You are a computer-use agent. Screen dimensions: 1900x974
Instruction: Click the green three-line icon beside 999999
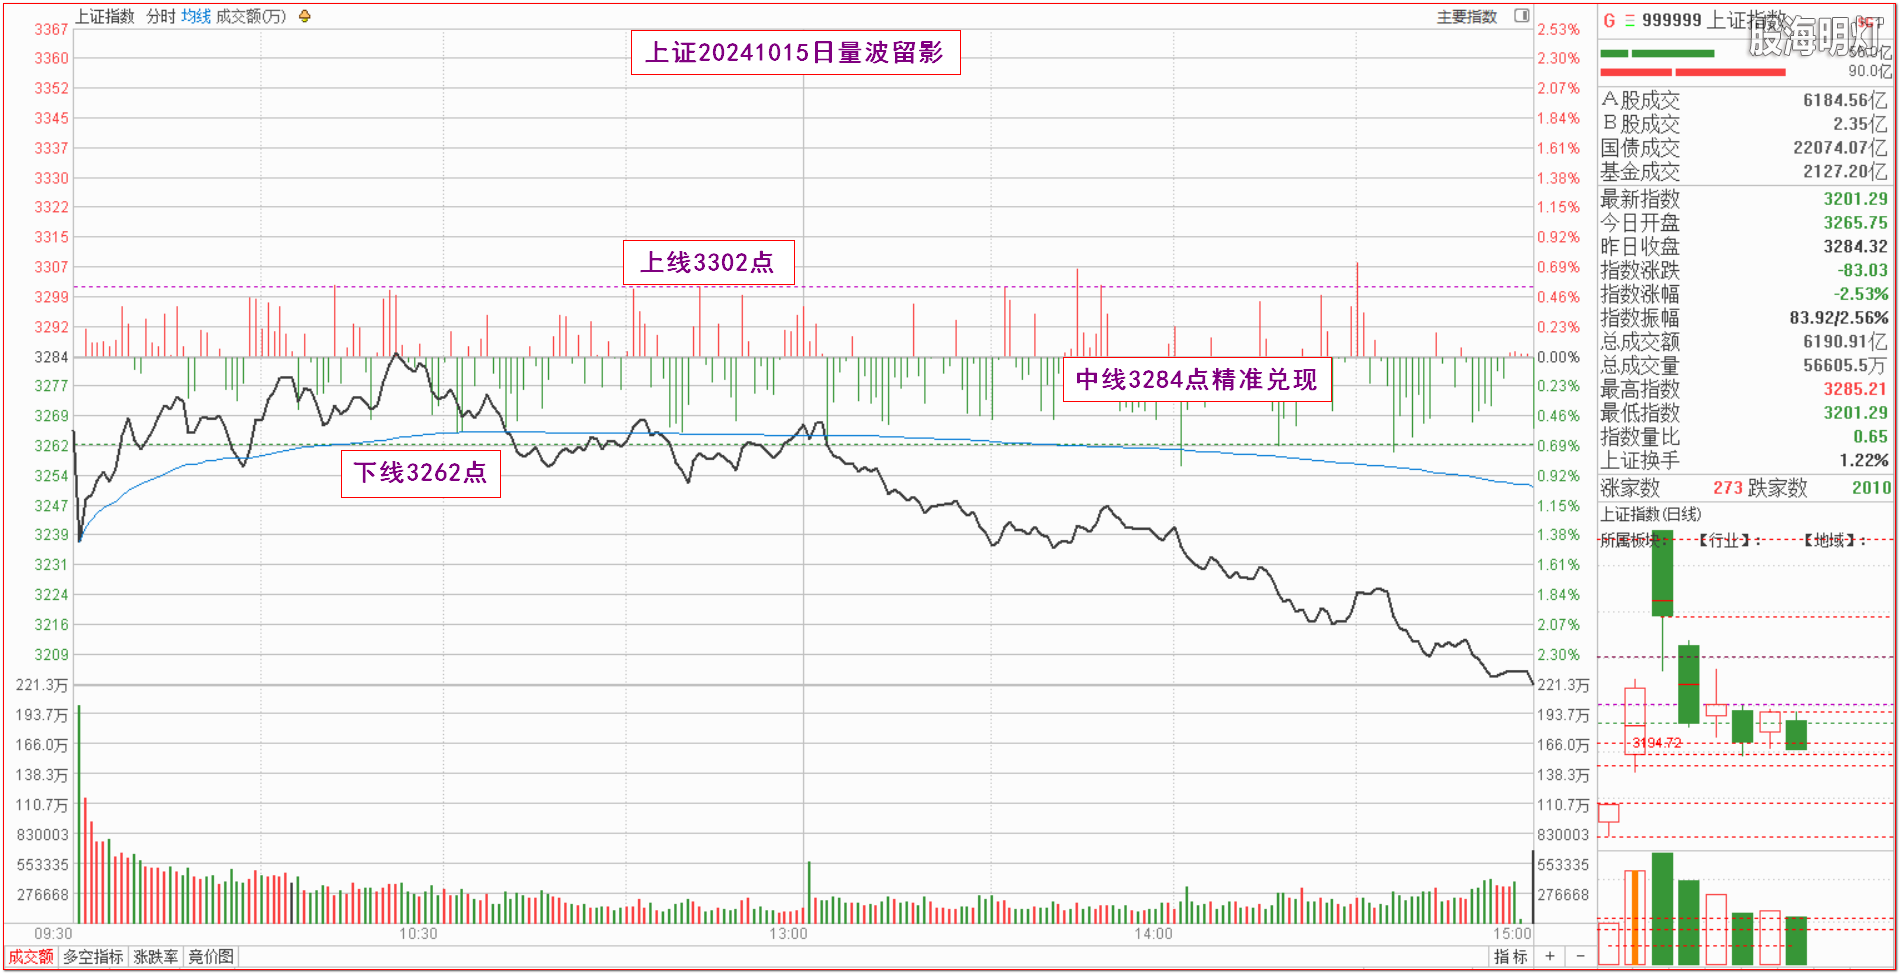click(x=1629, y=20)
